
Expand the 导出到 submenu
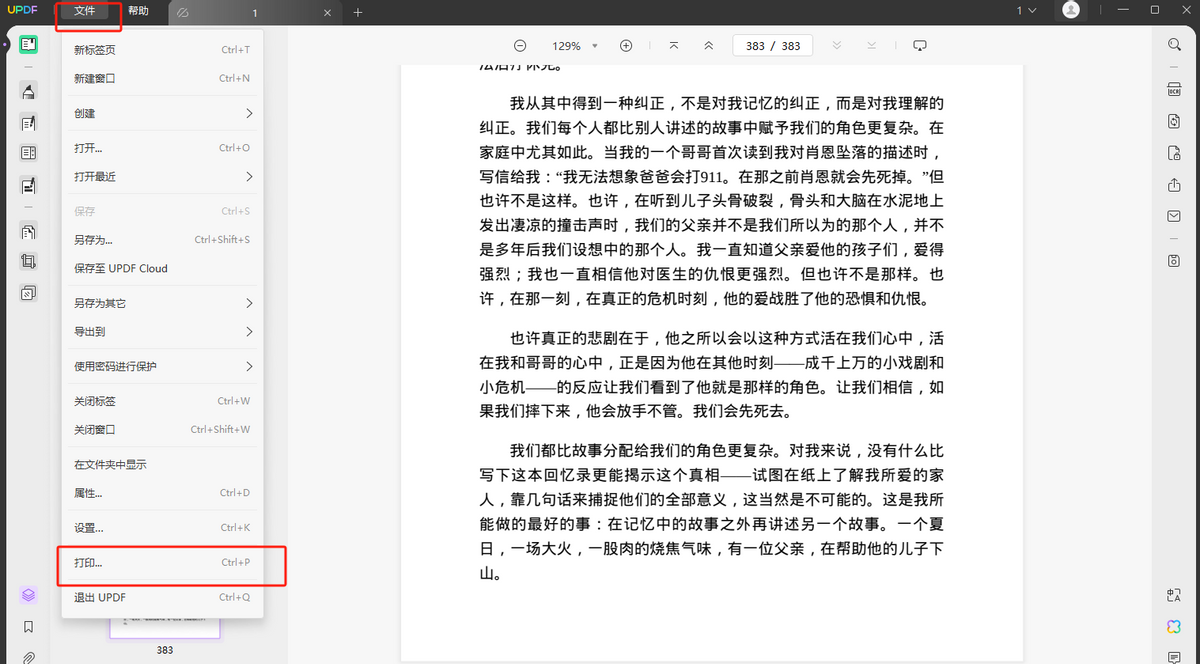pyautogui.click(x=162, y=331)
